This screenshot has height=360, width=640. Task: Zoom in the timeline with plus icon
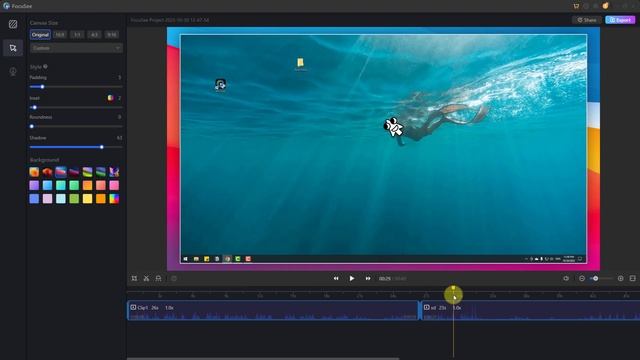tap(620, 278)
